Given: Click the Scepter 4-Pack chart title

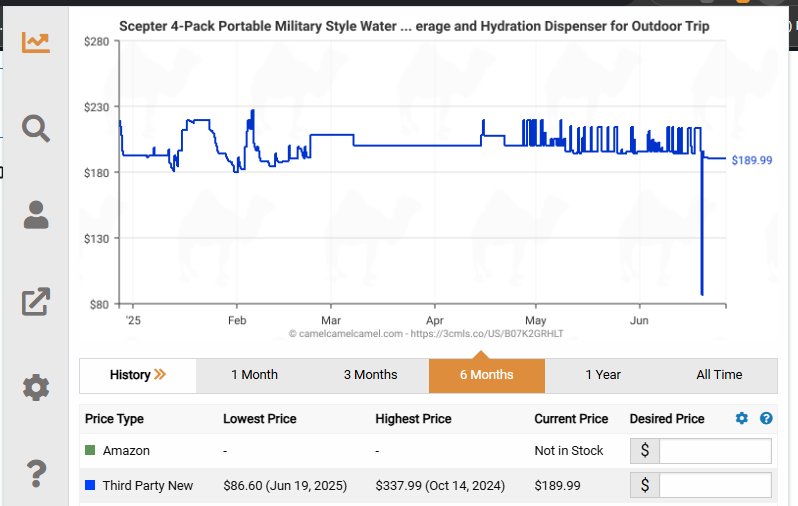Looking at the screenshot, I should click(x=414, y=26).
